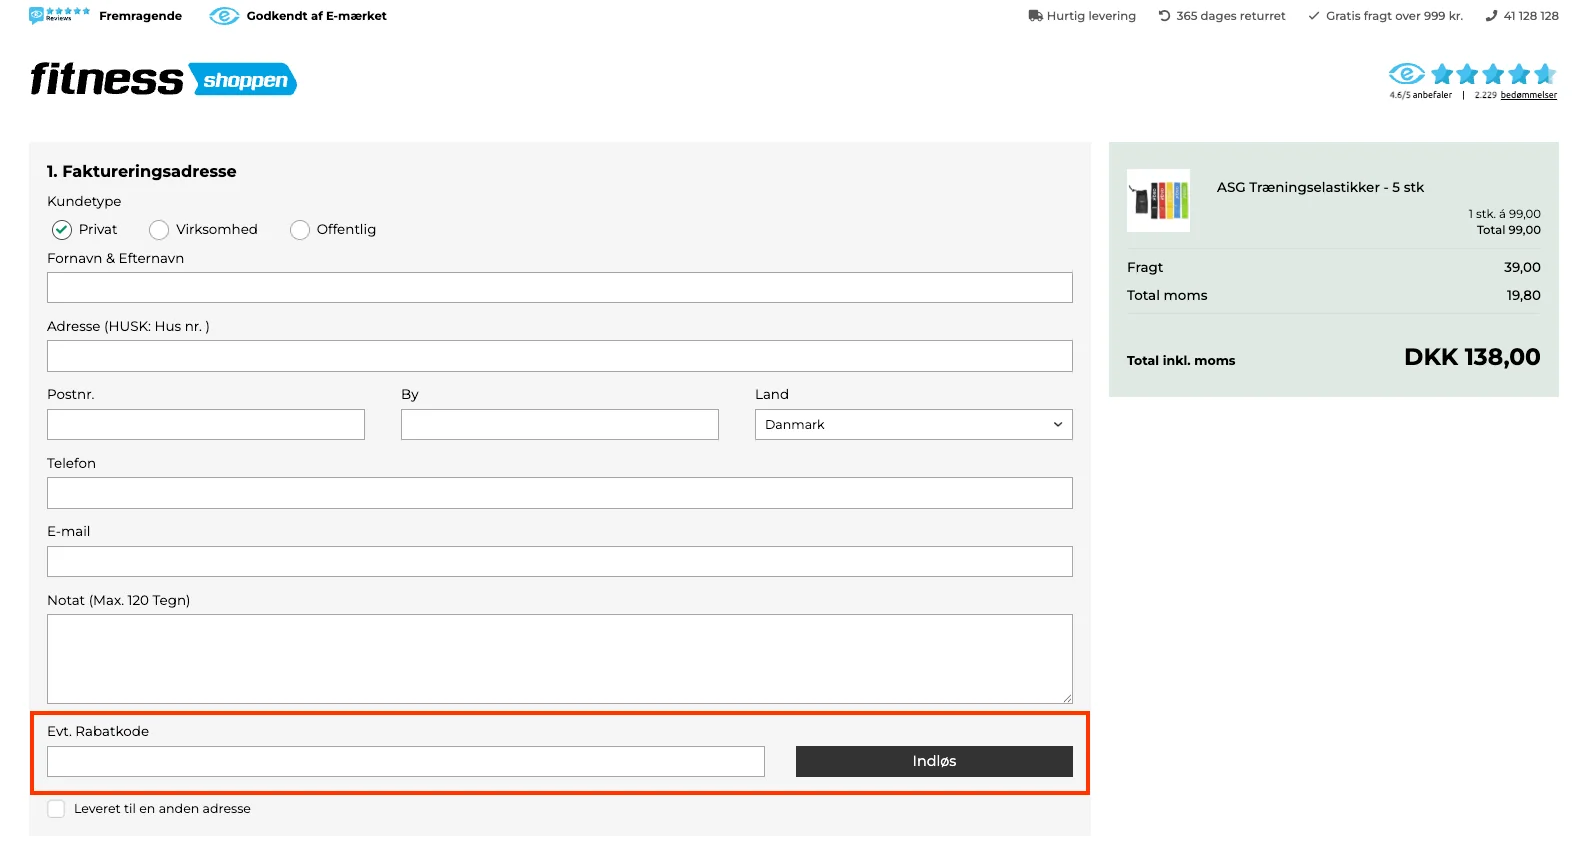
Task: Focus the Evt. Rabatkode input field
Action: coord(405,762)
